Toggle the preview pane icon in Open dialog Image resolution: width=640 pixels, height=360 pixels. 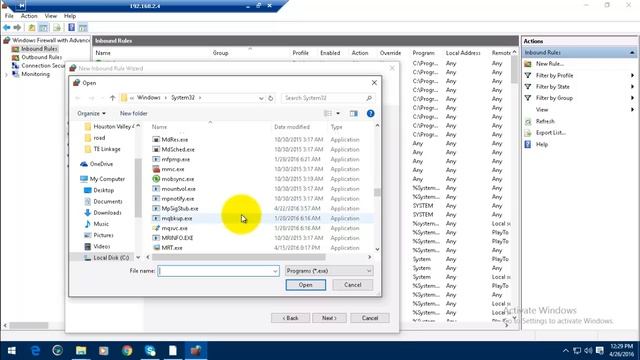(x=353, y=113)
